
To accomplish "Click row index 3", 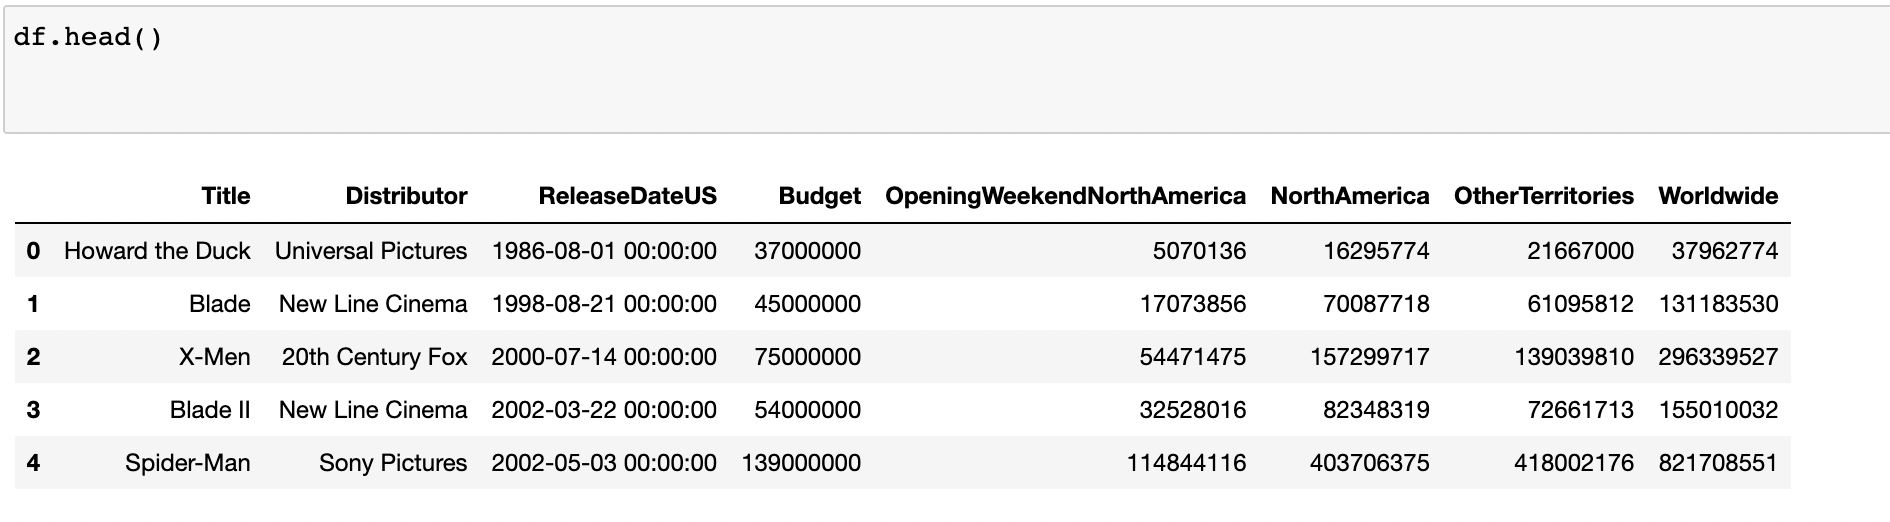I will tap(33, 410).
